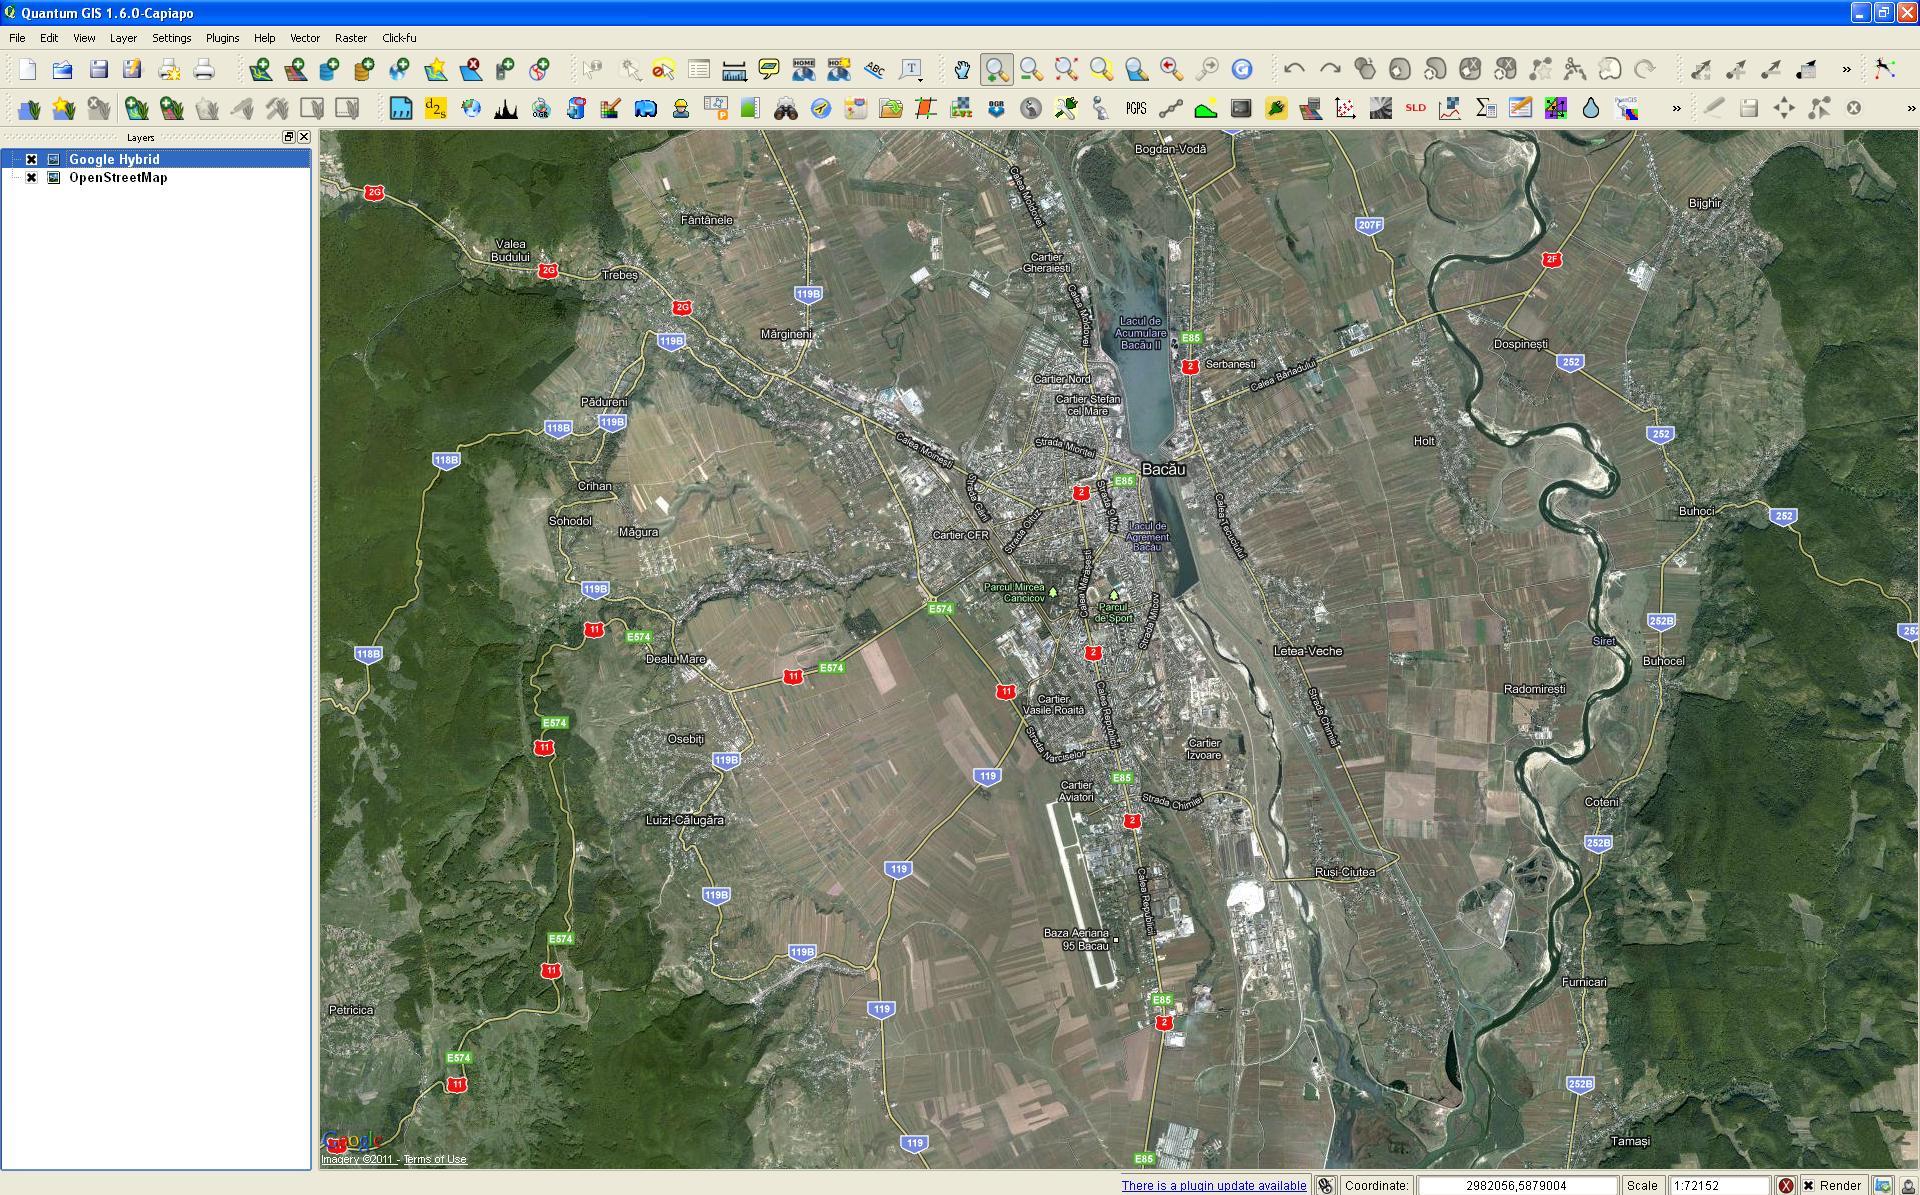Toggle OpenStreetMap layer visibility checkbox
The image size is (1920, 1195).
tap(31, 178)
